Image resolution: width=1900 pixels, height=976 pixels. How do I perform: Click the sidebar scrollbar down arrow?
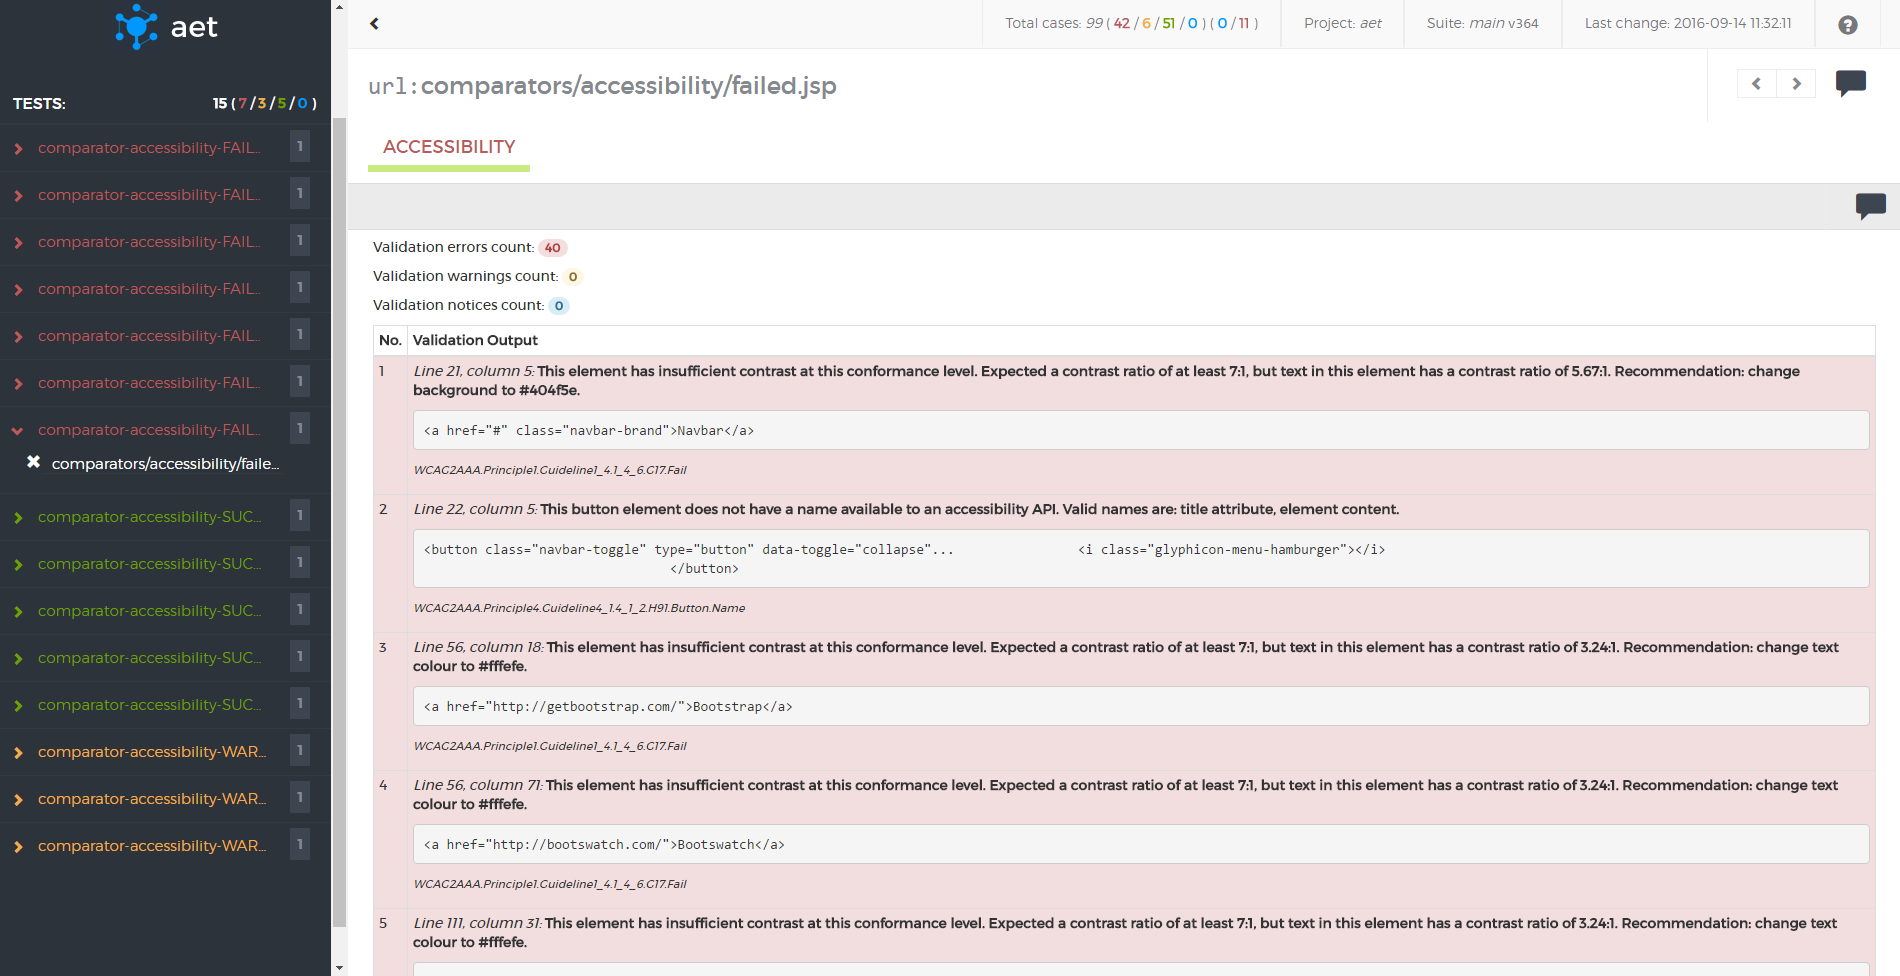339,967
